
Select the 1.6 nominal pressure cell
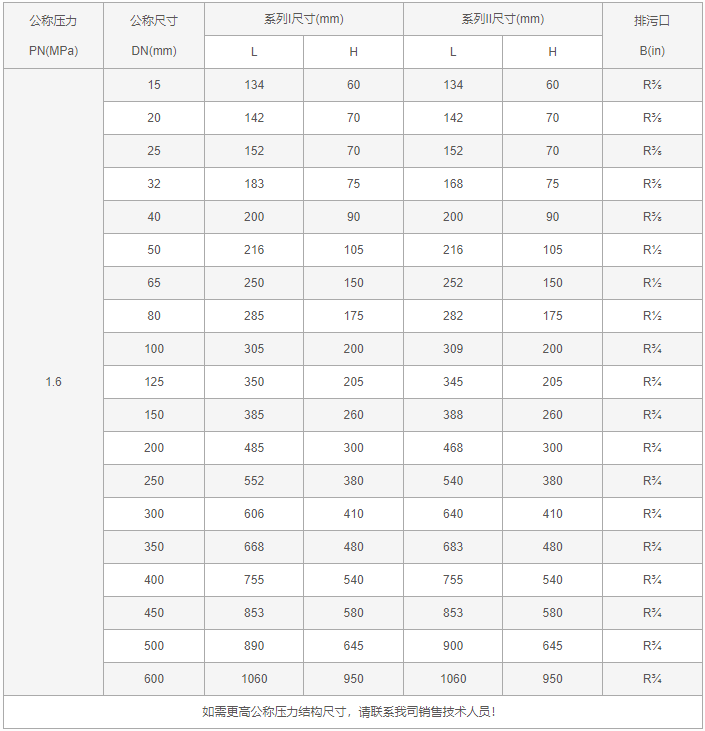[x=53, y=382]
